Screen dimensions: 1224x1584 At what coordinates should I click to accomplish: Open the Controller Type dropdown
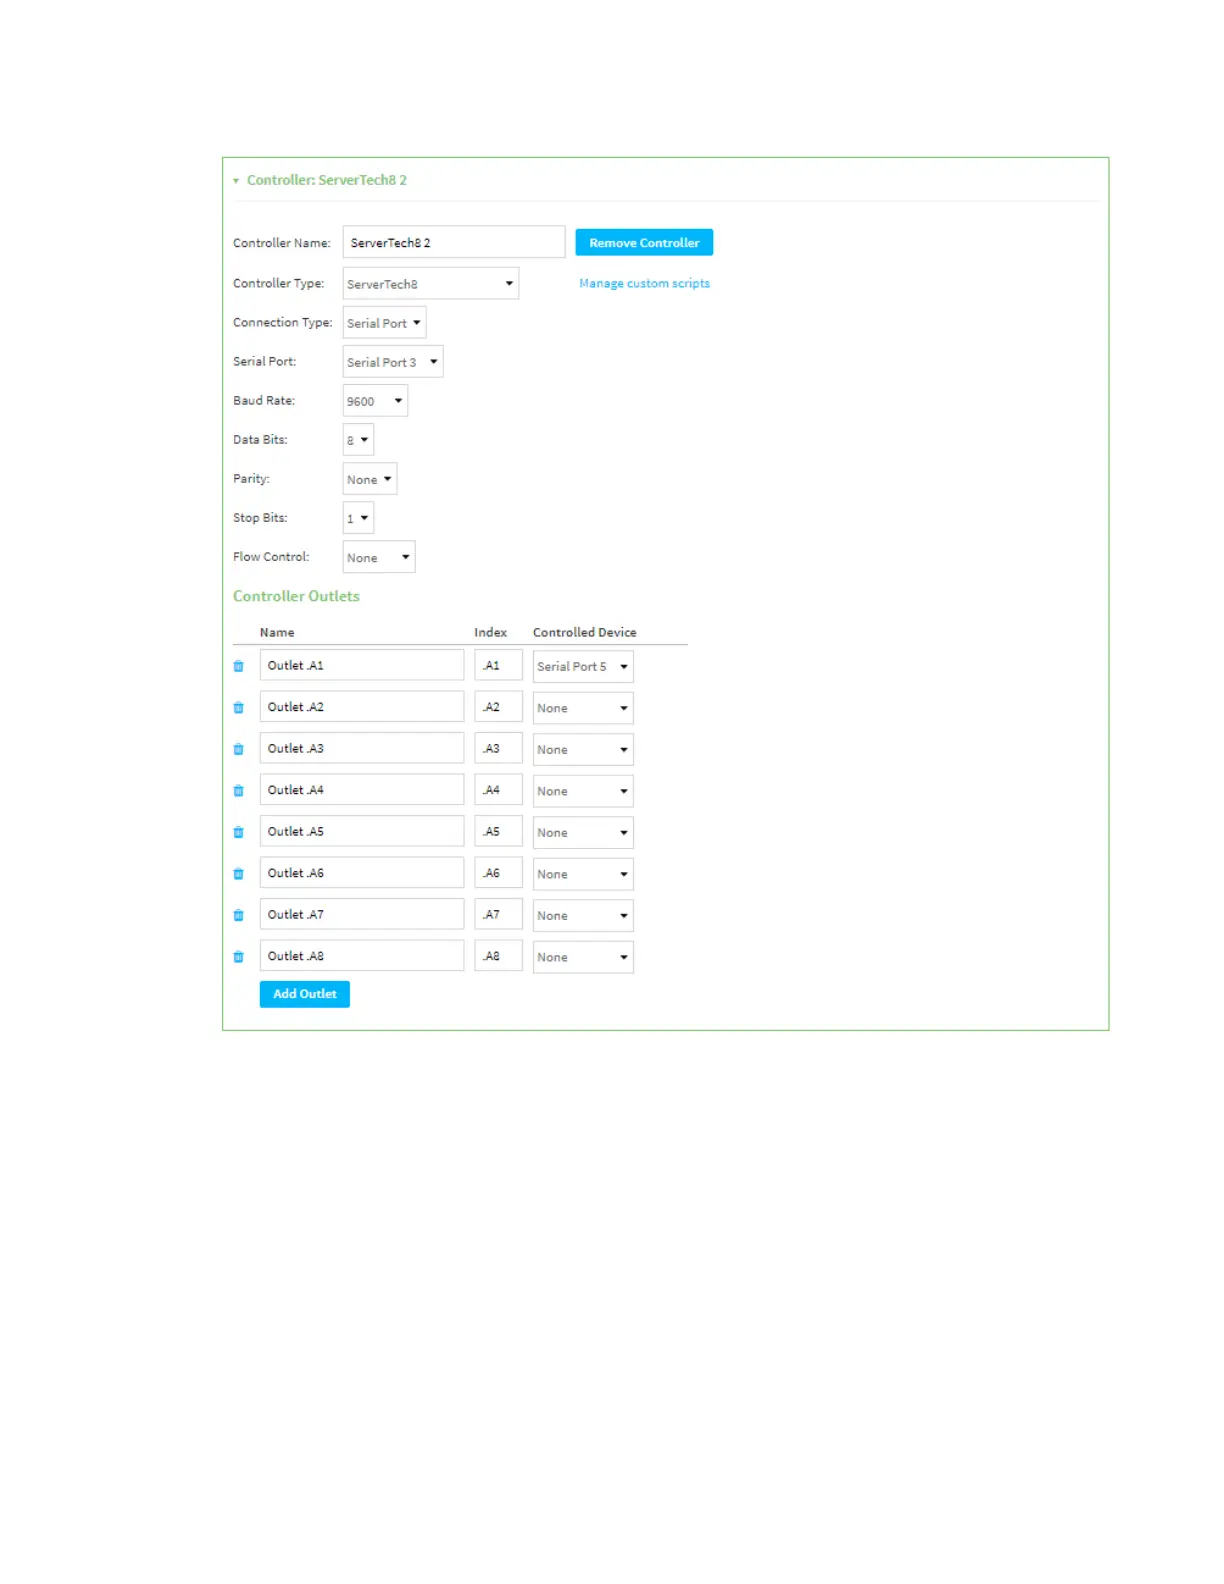coord(430,283)
